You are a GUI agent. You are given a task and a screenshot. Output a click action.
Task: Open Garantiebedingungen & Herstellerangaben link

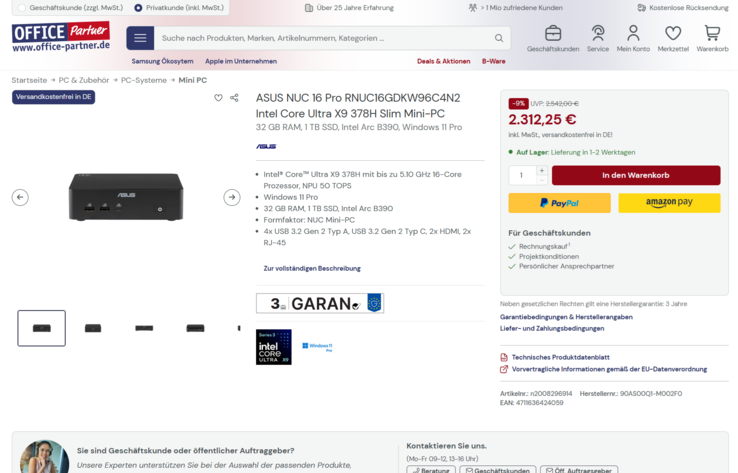(566, 317)
